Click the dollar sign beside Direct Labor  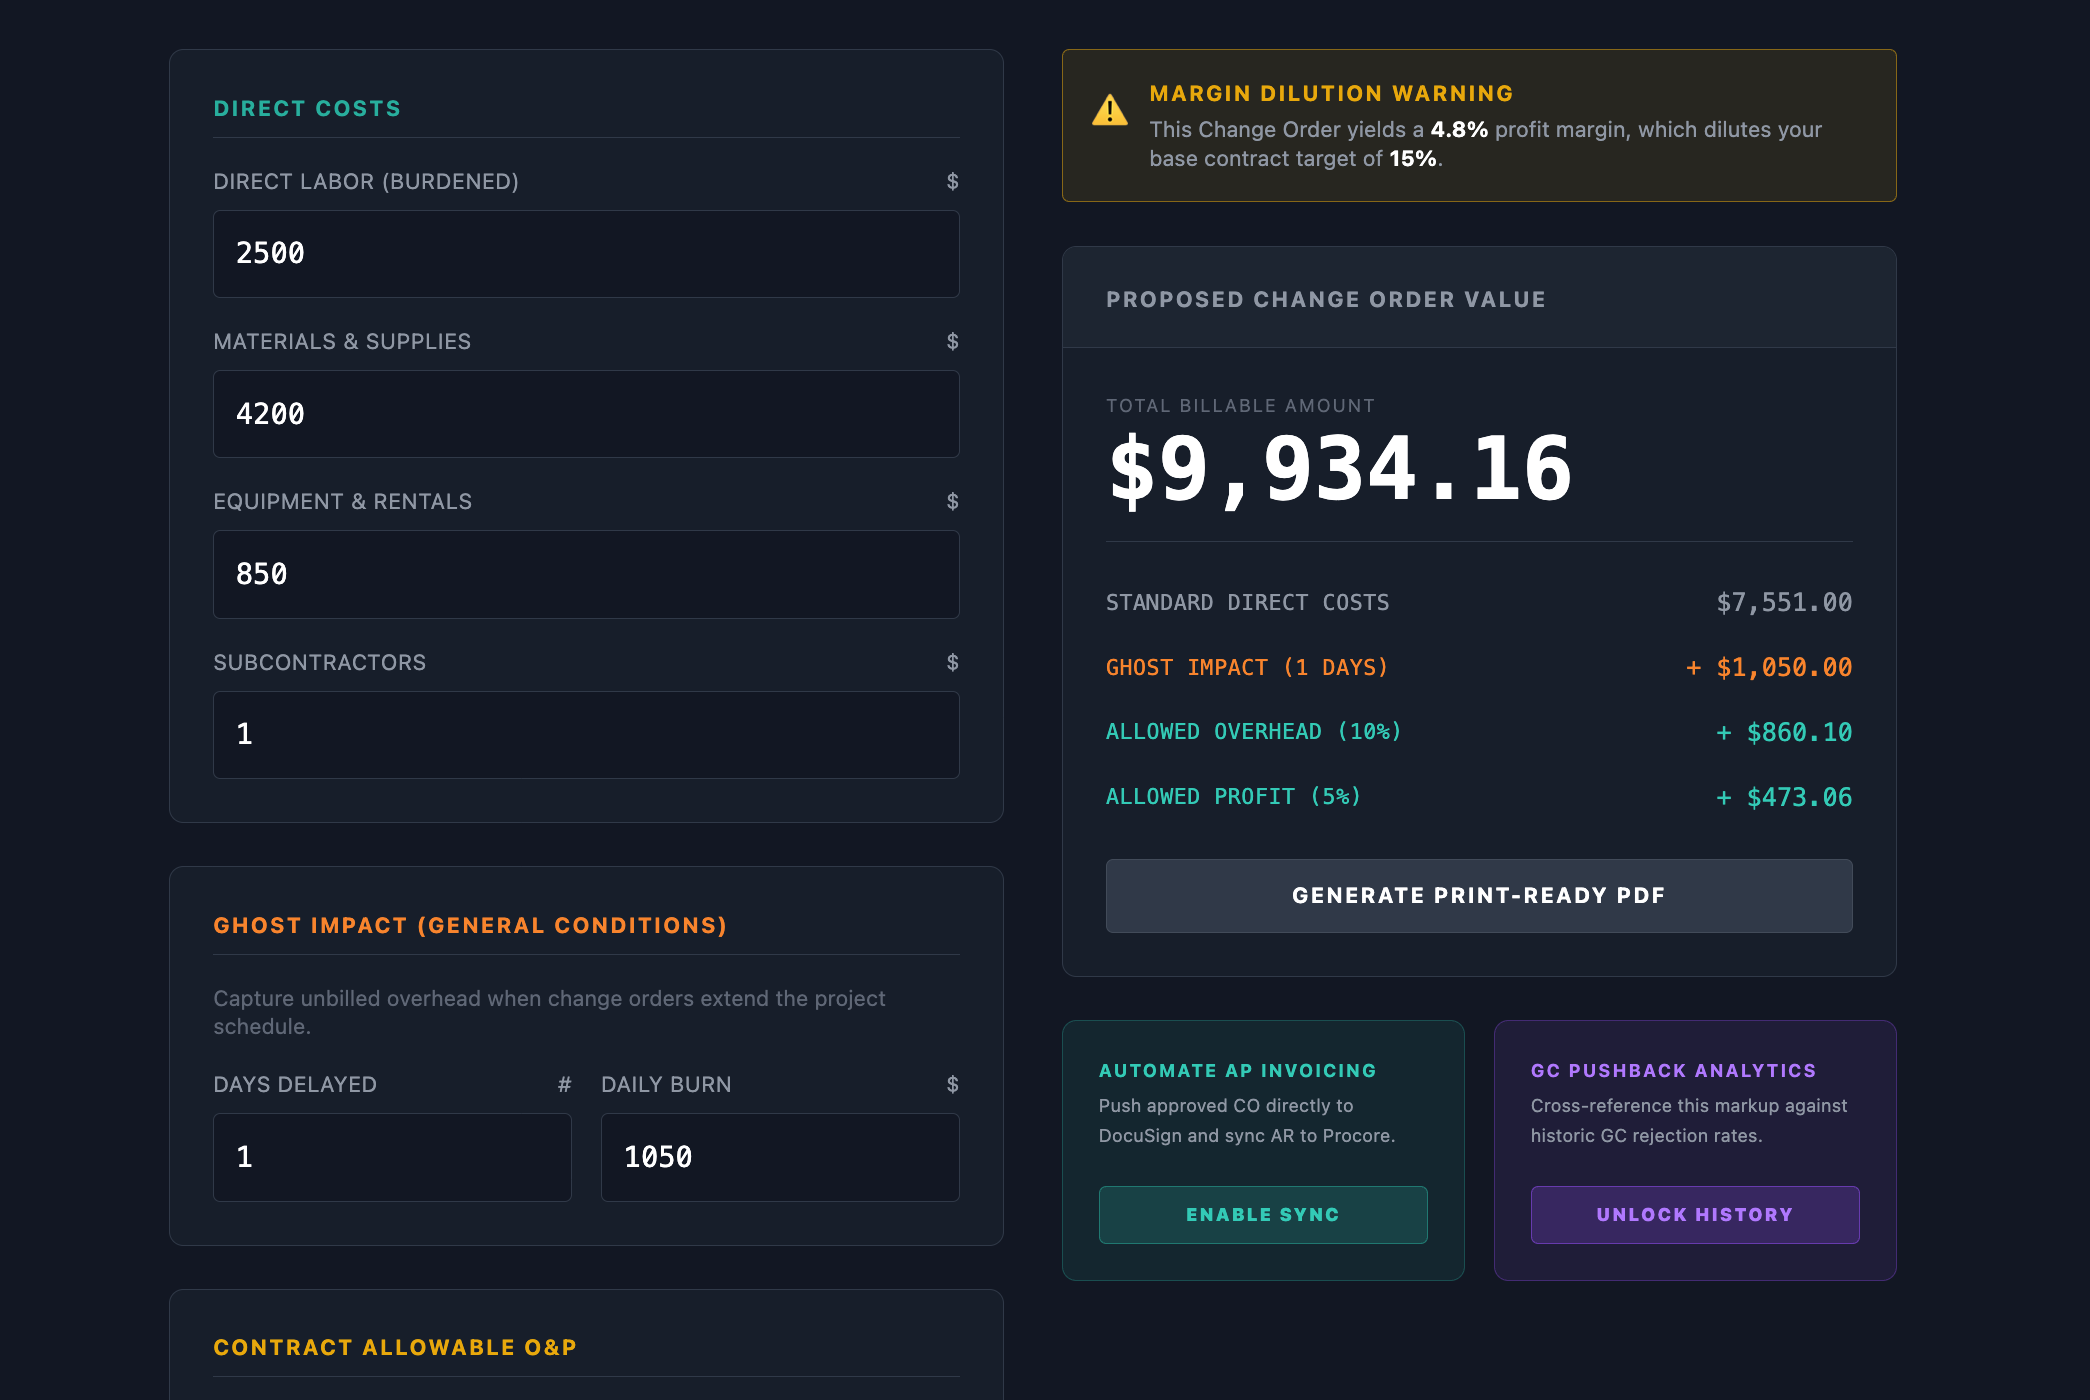click(952, 182)
